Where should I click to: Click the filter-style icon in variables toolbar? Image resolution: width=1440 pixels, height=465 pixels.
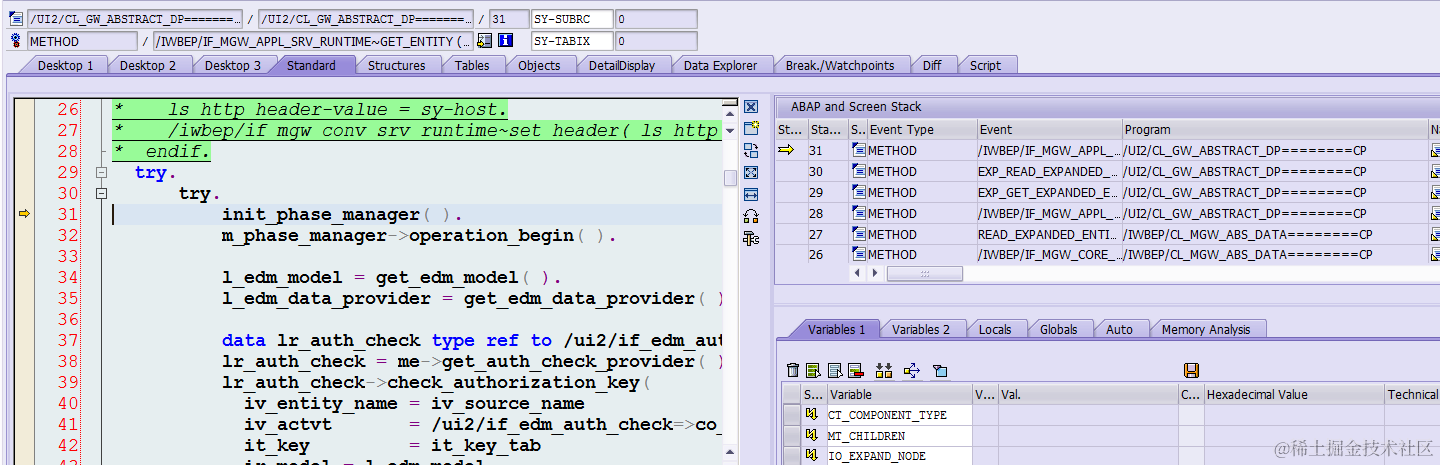coord(940,371)
